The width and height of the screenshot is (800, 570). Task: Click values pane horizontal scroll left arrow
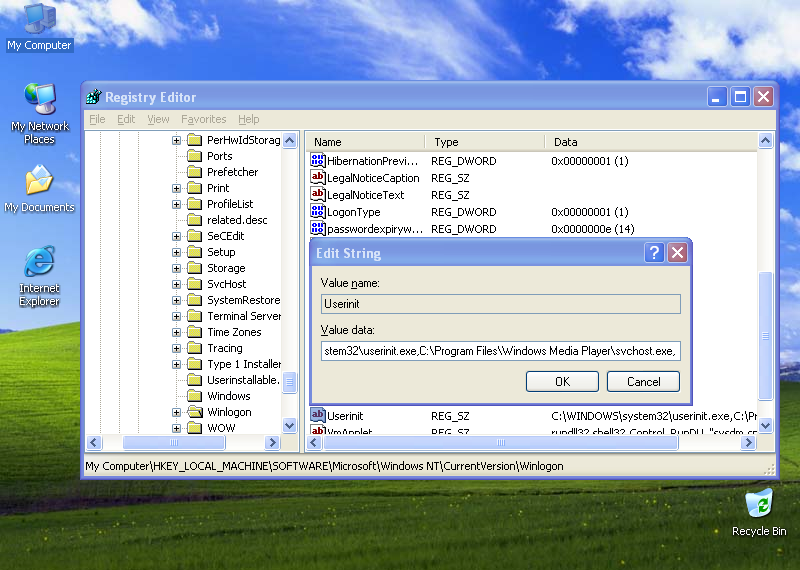[314, 442]
